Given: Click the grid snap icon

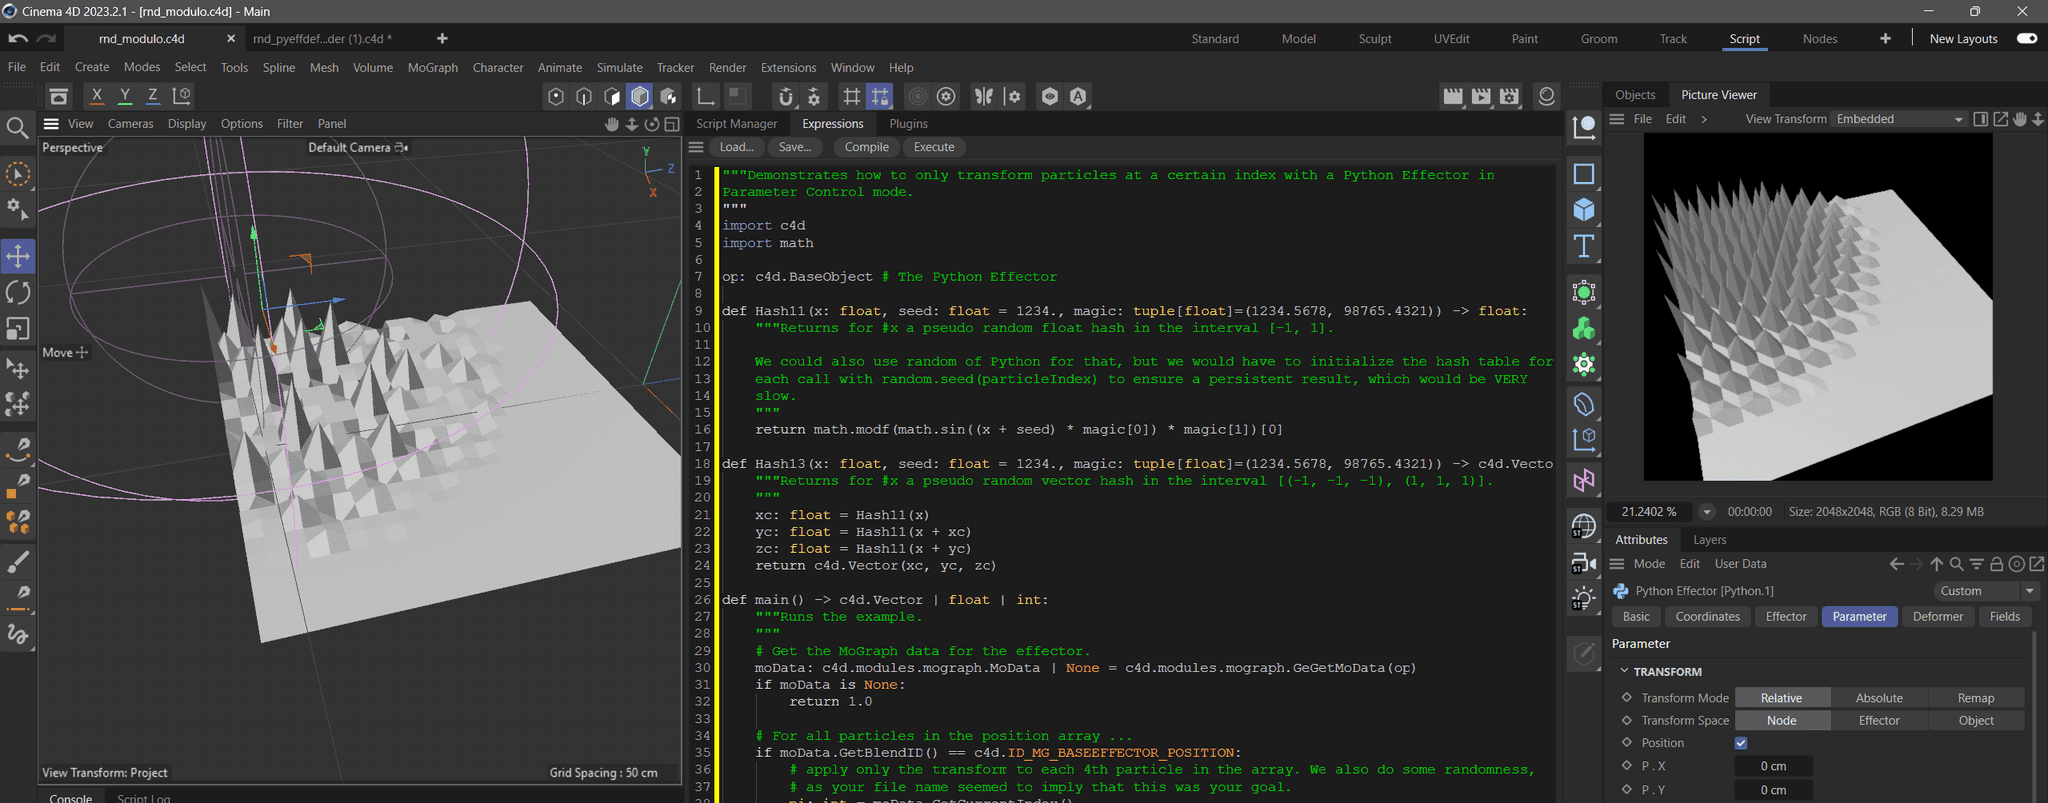Looking at the screenshot, I should [x=851, y=96].
